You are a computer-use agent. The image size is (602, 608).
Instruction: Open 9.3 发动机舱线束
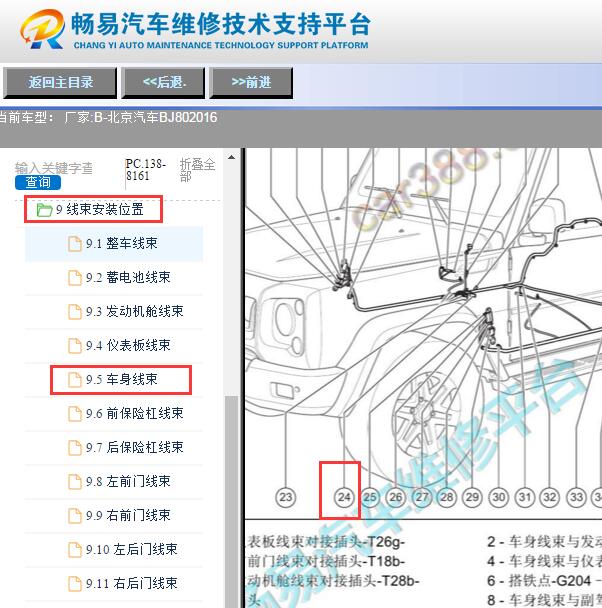[x=135, y=311]
